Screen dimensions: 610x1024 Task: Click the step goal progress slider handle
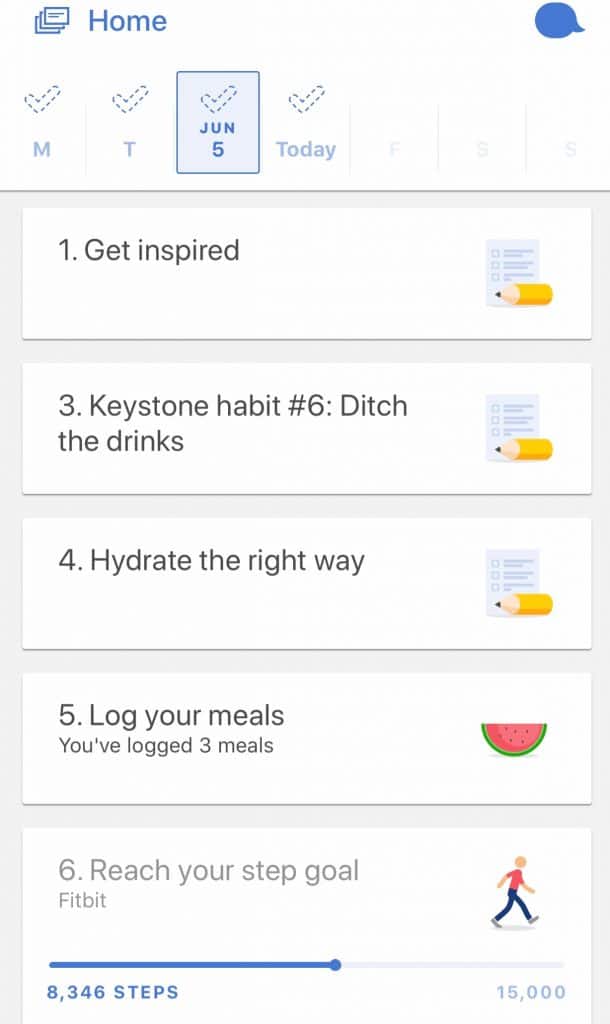click(x=335, y=965)
